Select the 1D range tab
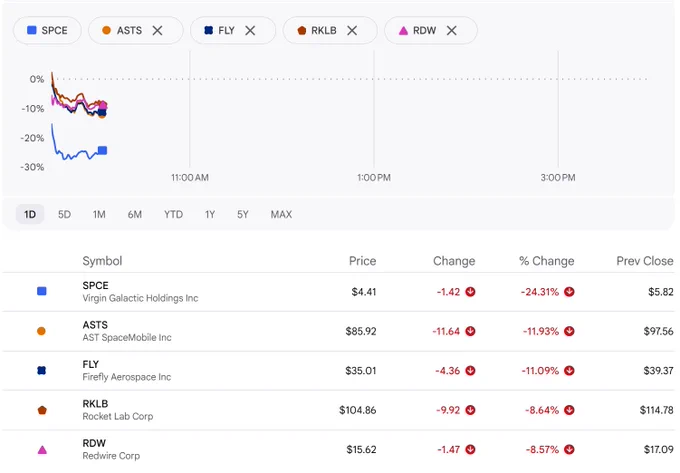680x473 pixels. click(30, 215)
